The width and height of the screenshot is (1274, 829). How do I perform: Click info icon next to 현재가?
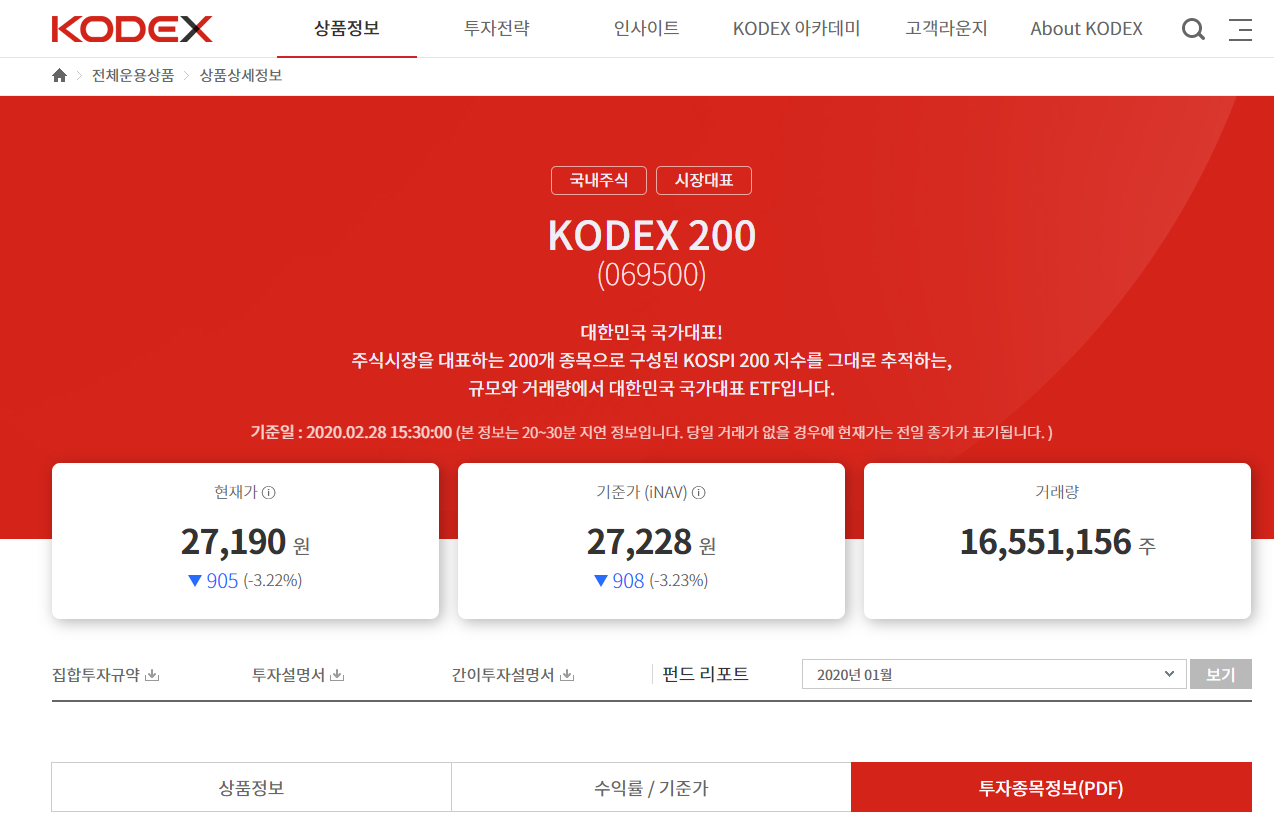click(x=268, y=492)
